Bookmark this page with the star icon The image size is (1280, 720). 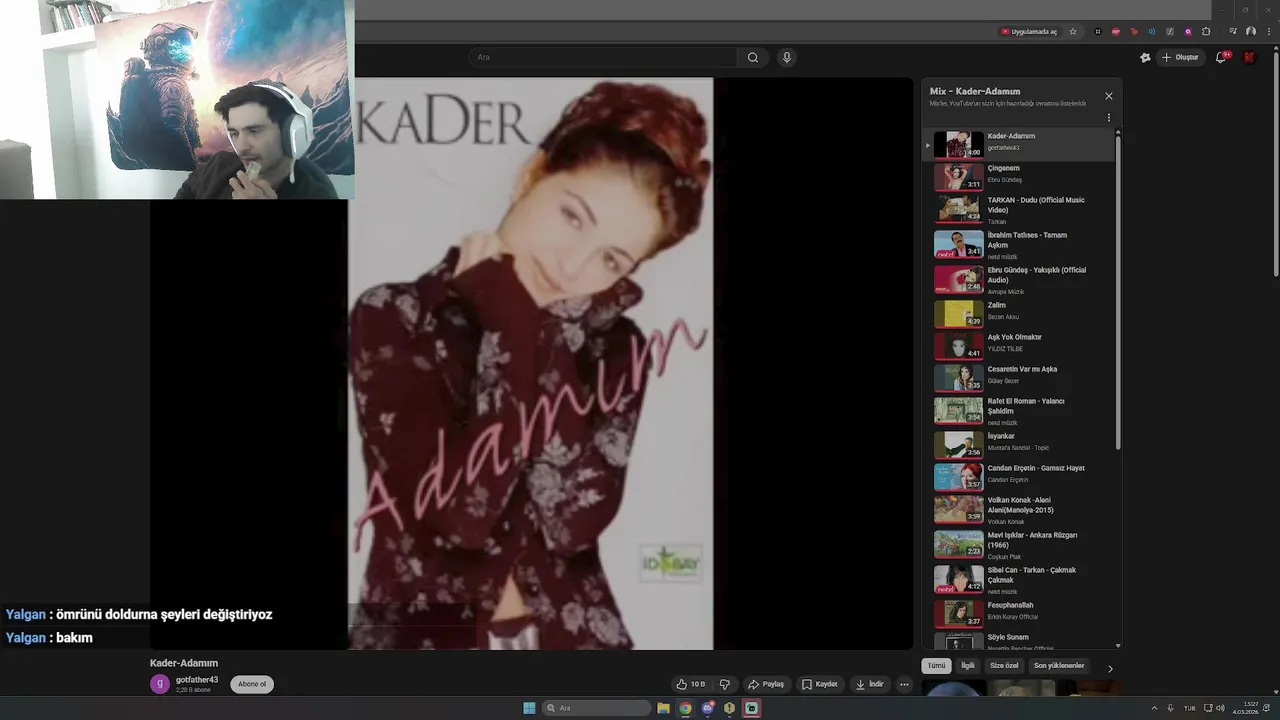pos(1073,31)
